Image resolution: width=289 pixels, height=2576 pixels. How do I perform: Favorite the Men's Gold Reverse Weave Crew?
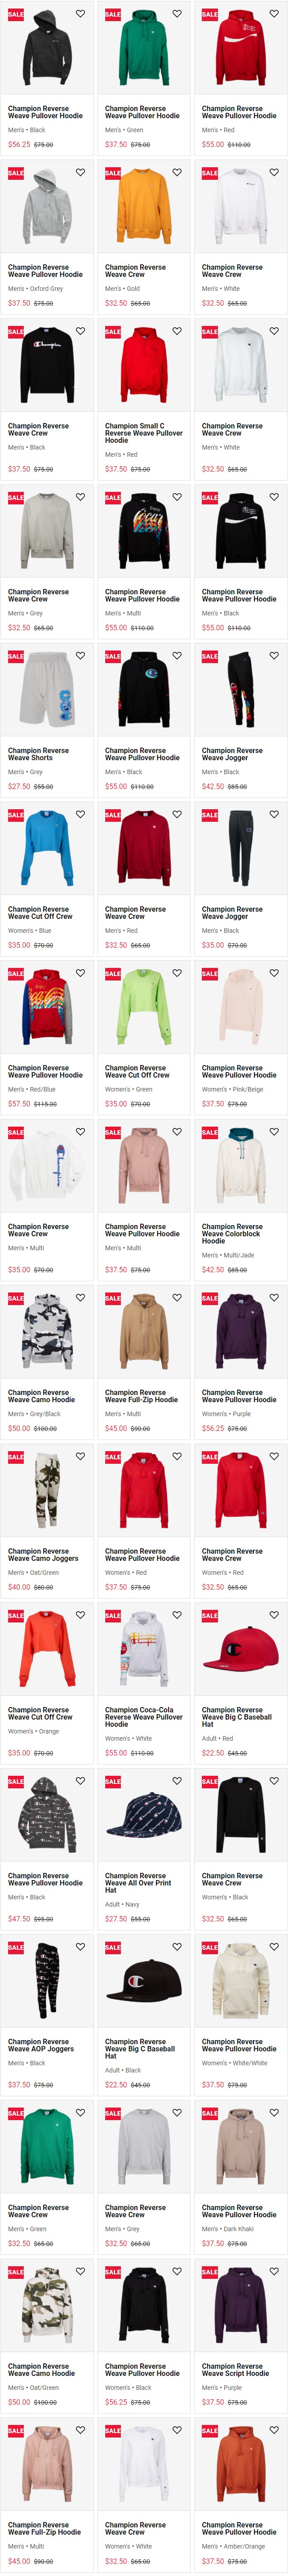click(x=177, y=173)
